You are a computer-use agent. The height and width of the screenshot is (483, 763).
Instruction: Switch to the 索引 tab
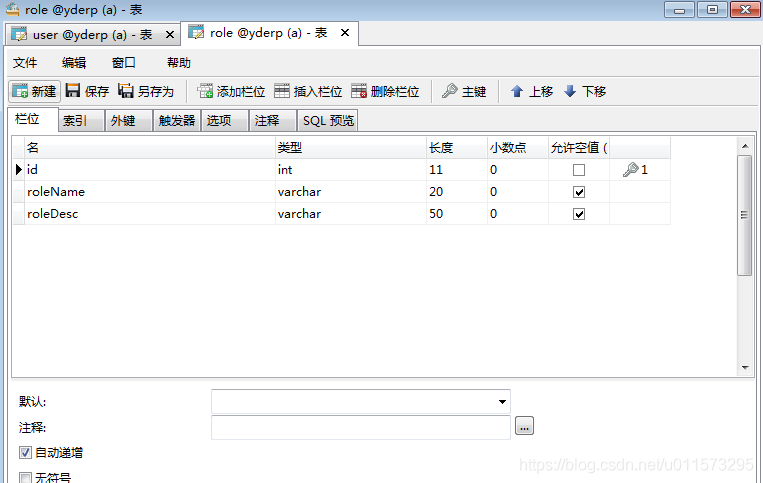[x=81, y=121]
